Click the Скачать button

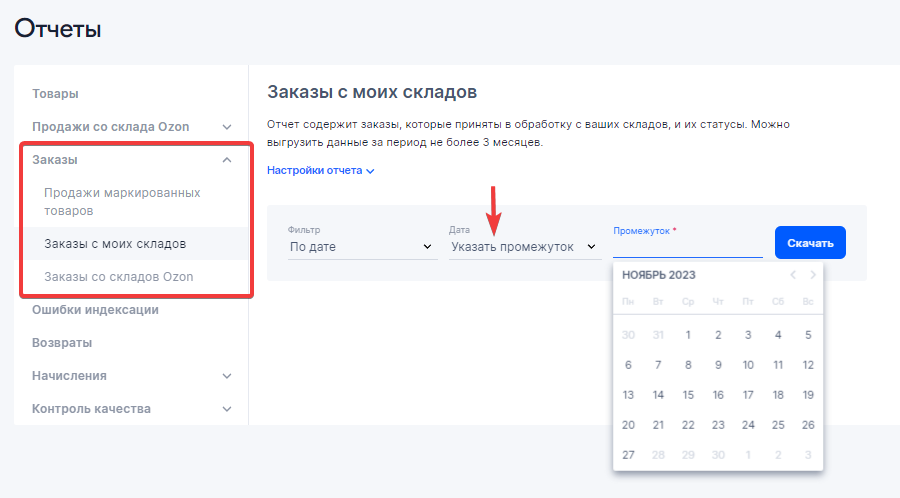coord(810,243)
